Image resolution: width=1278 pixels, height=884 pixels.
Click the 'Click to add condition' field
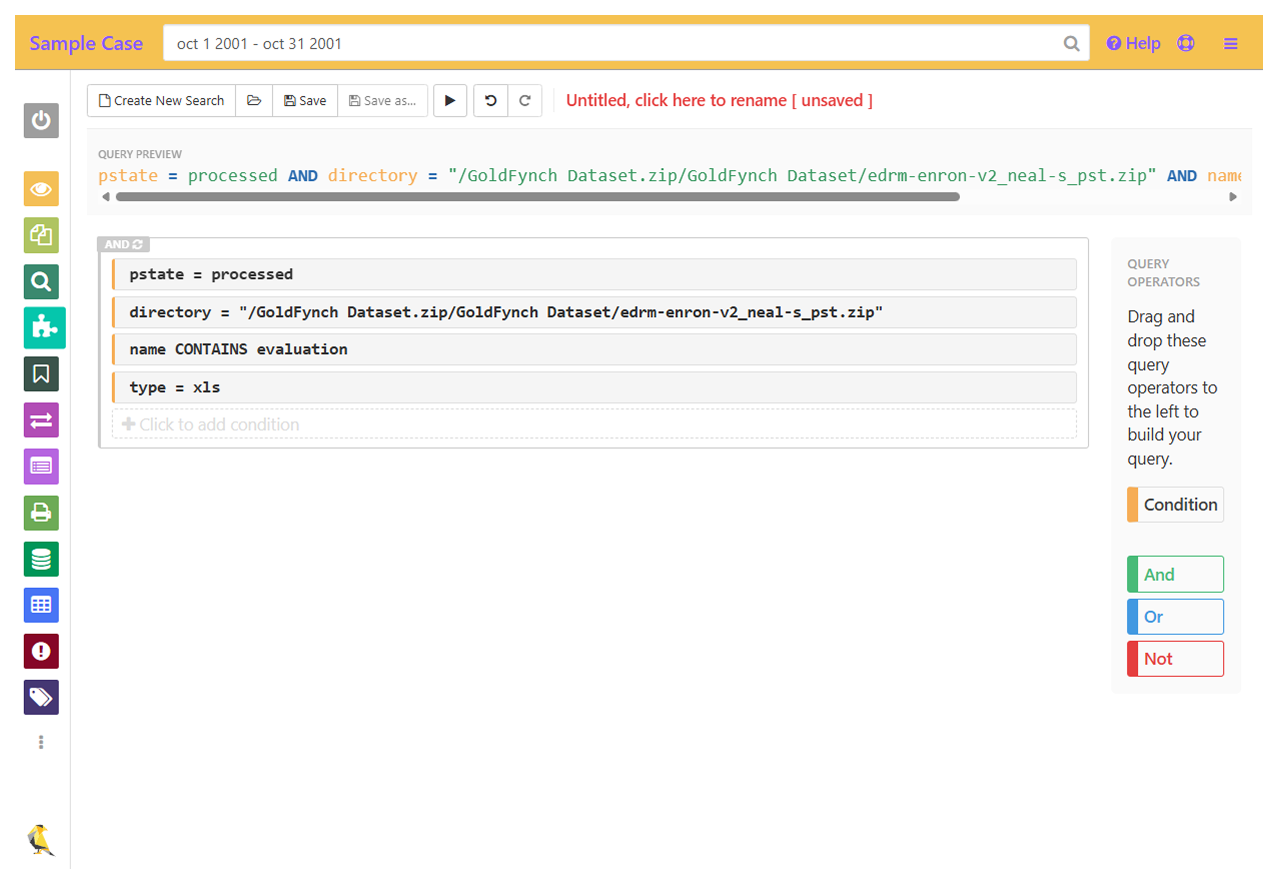click(594, 424)
